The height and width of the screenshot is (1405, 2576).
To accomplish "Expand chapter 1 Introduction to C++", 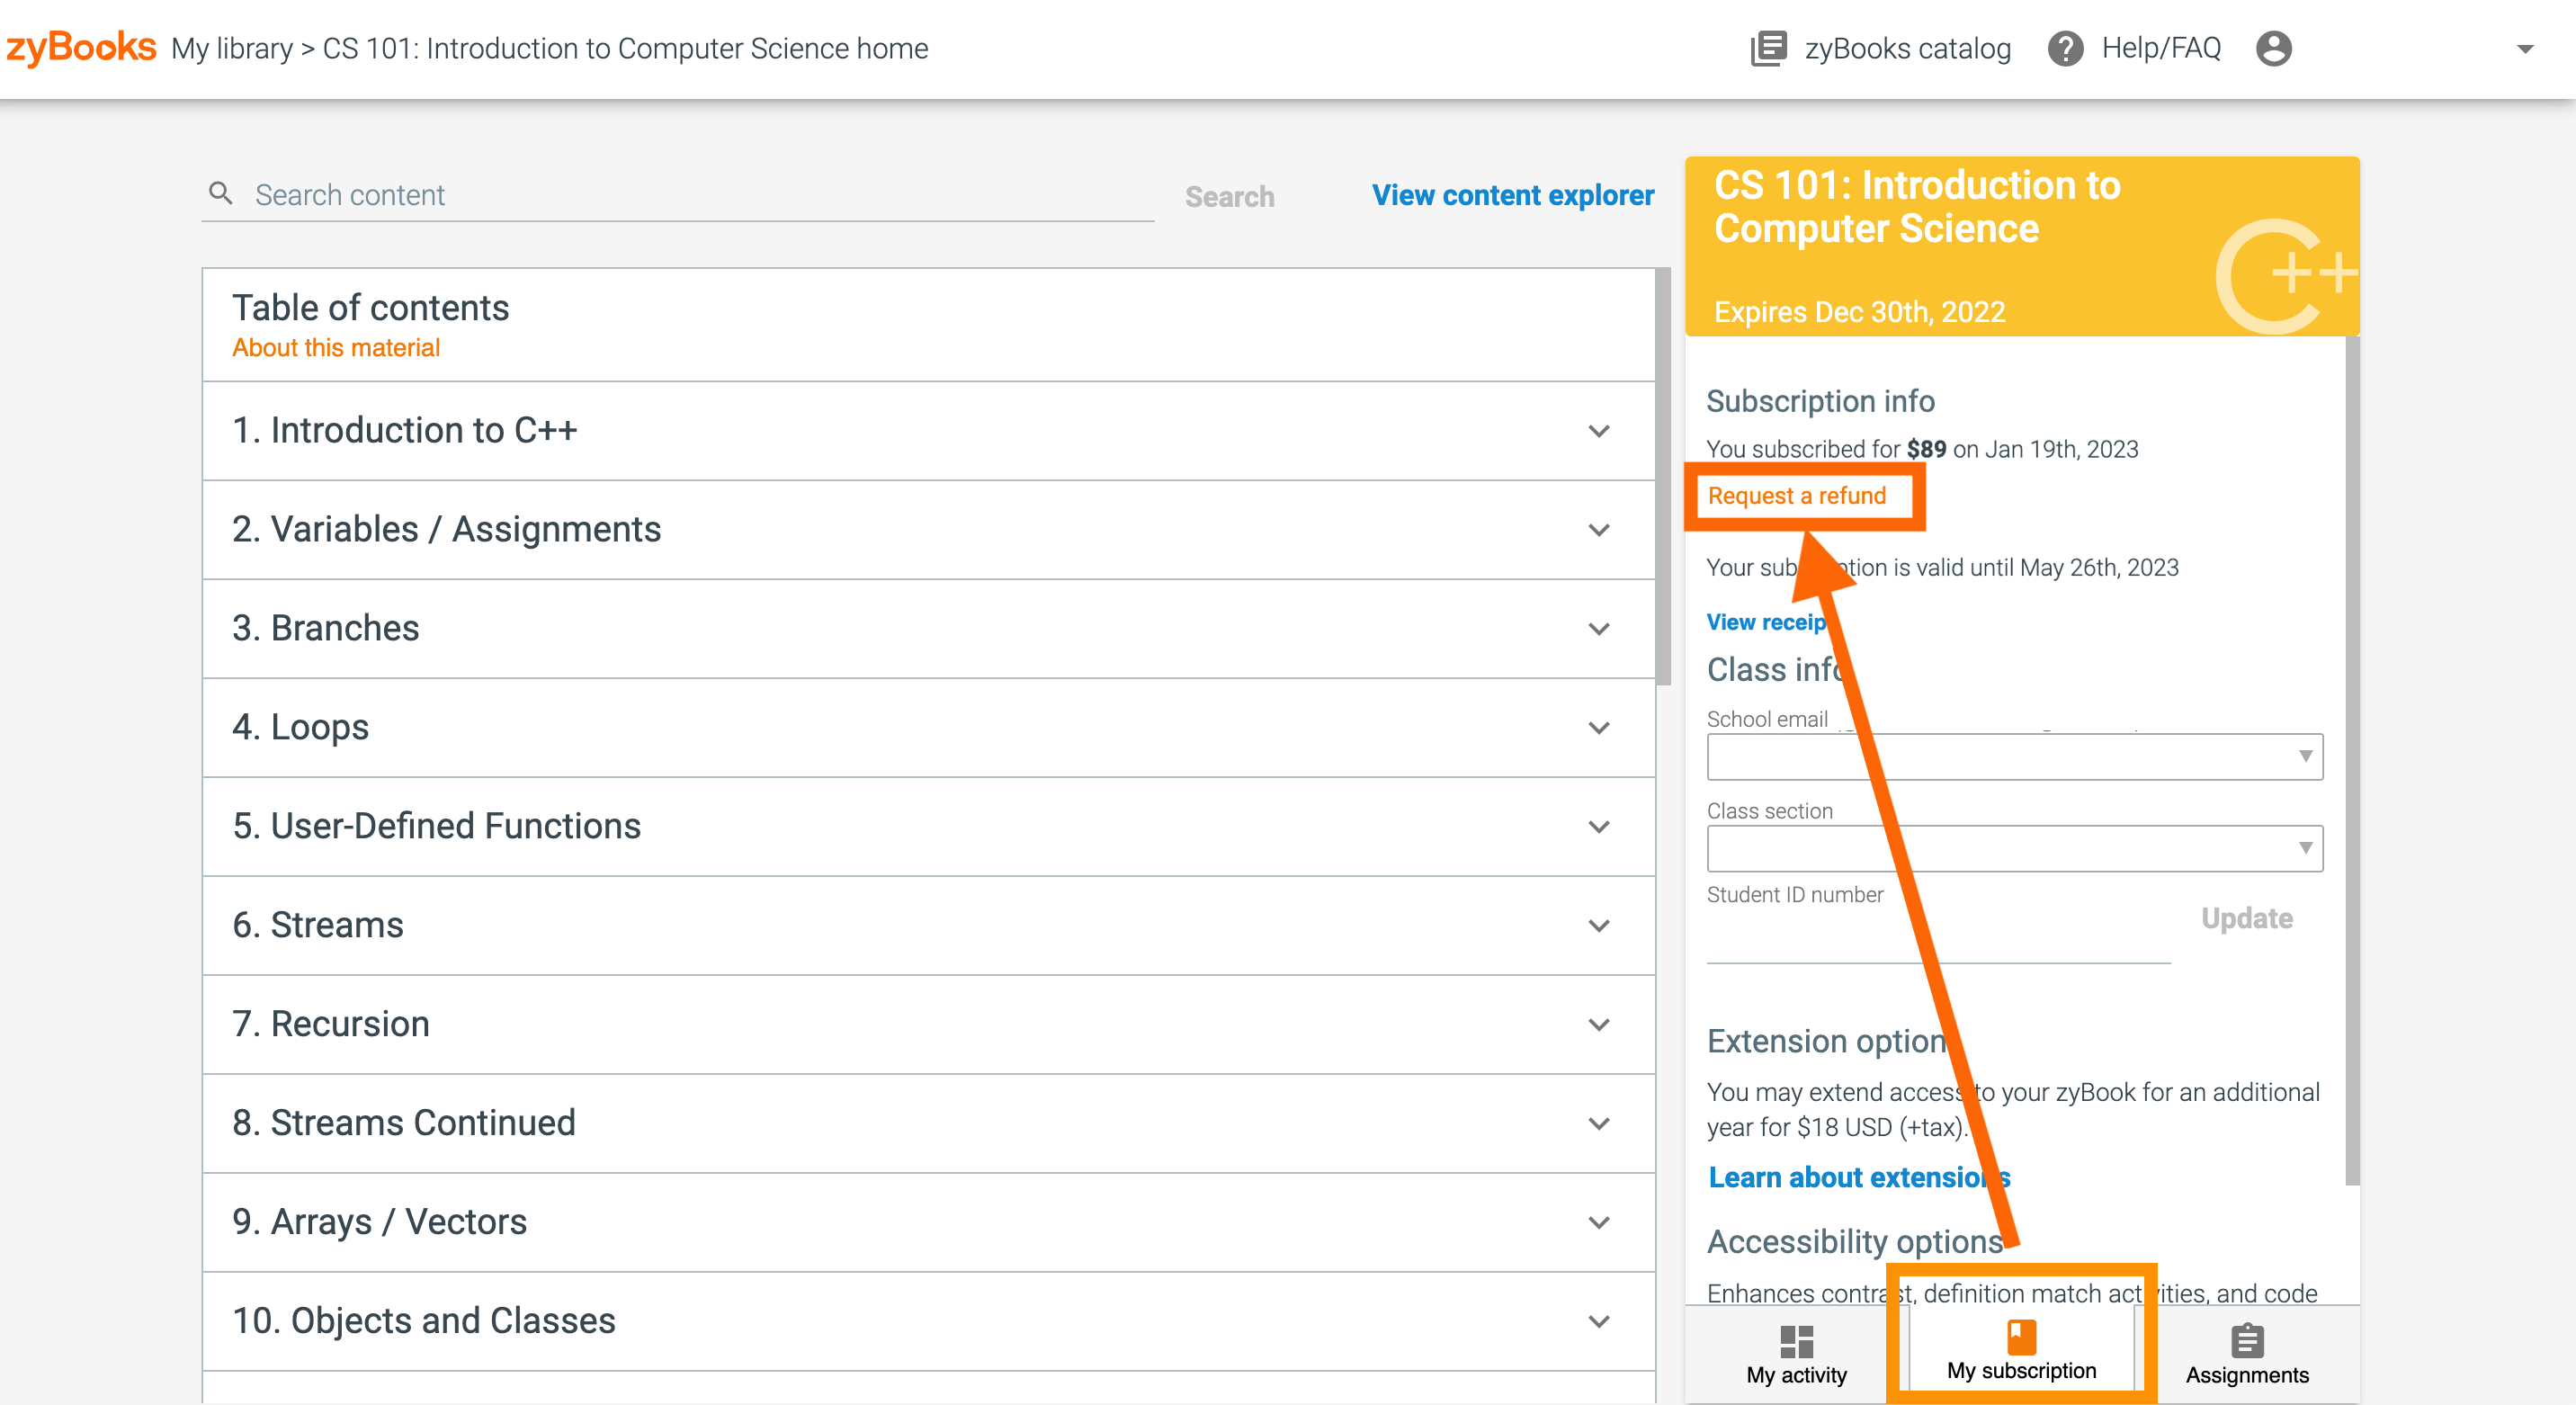I will (x=1599, y=431).
